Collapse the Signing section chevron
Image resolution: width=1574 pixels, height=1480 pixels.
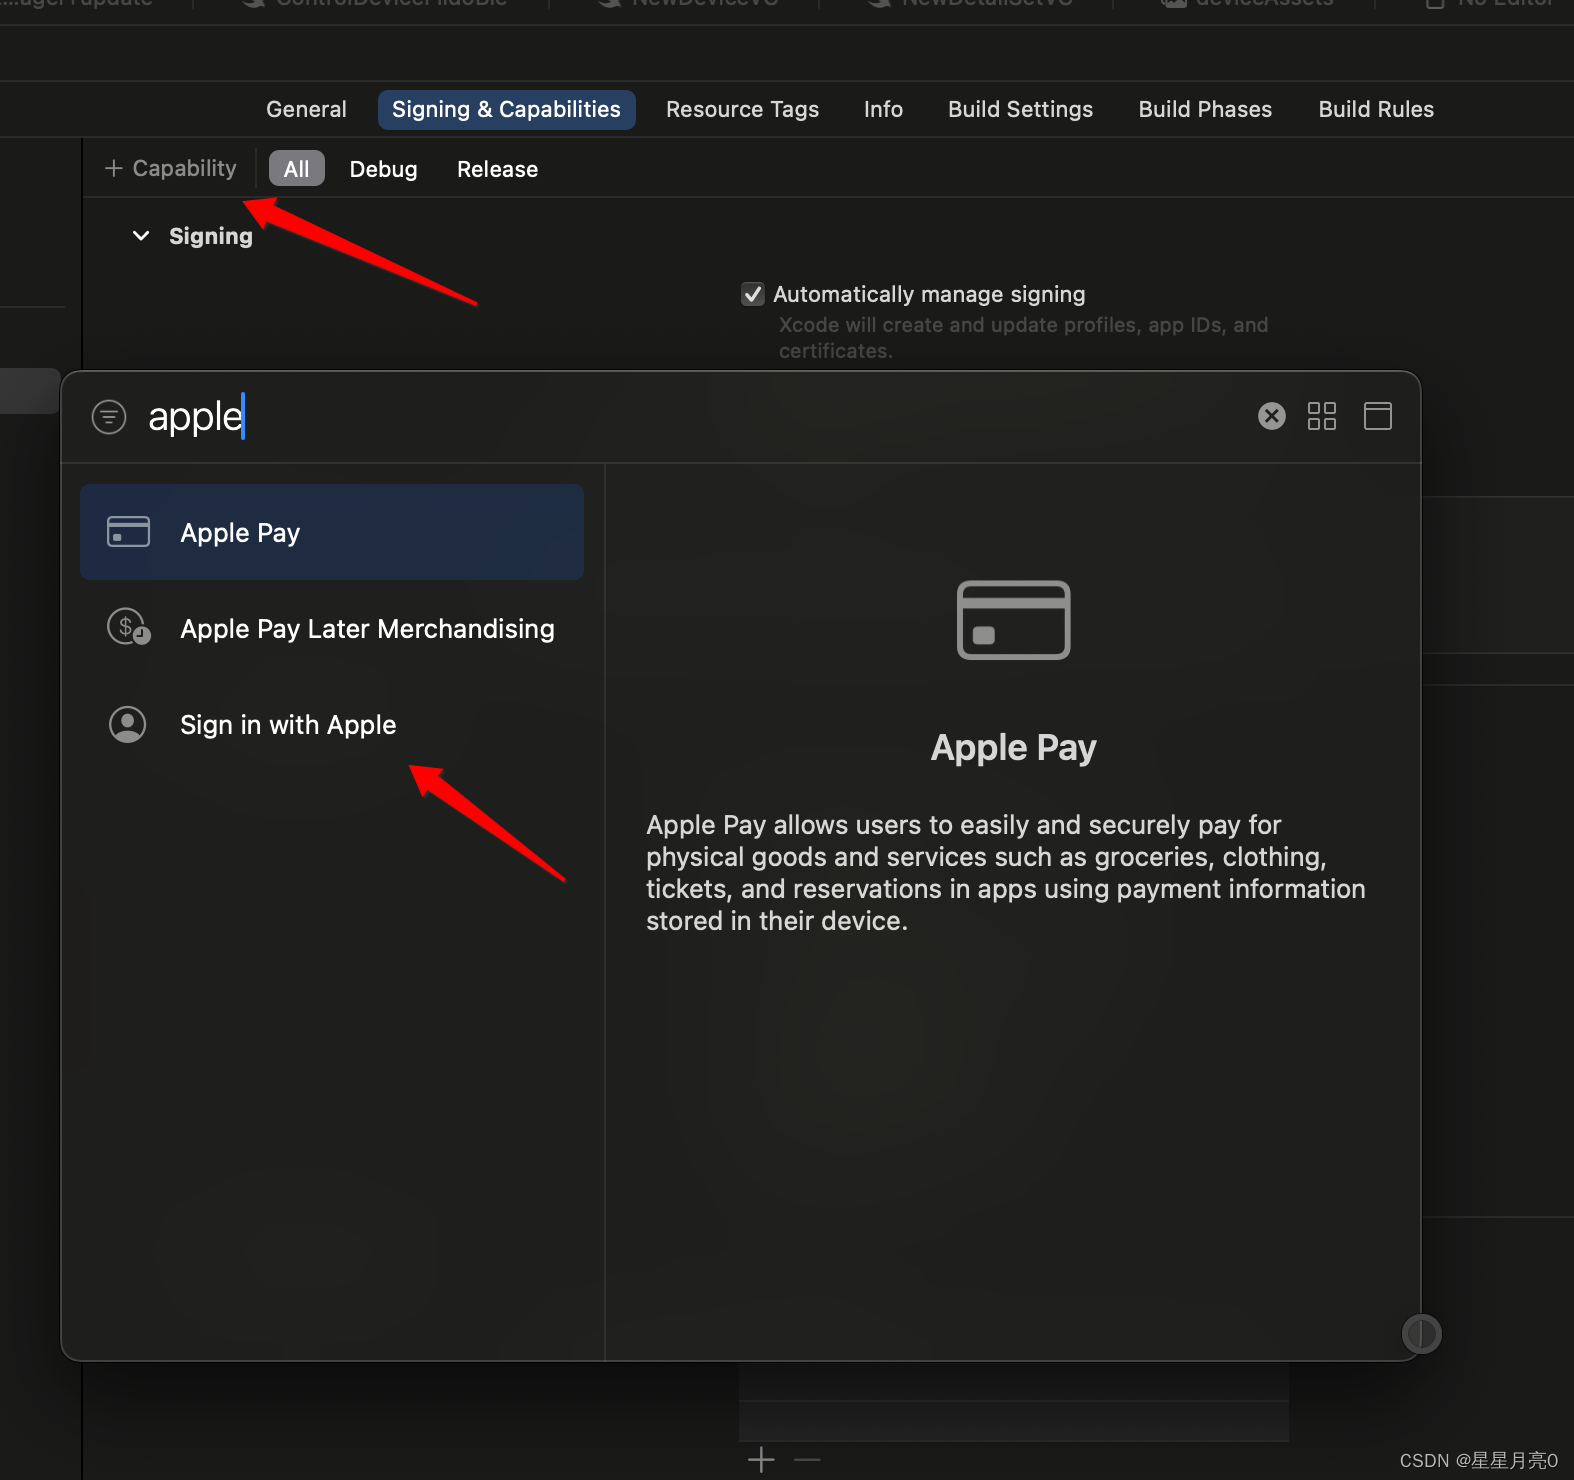coord(141,236)
